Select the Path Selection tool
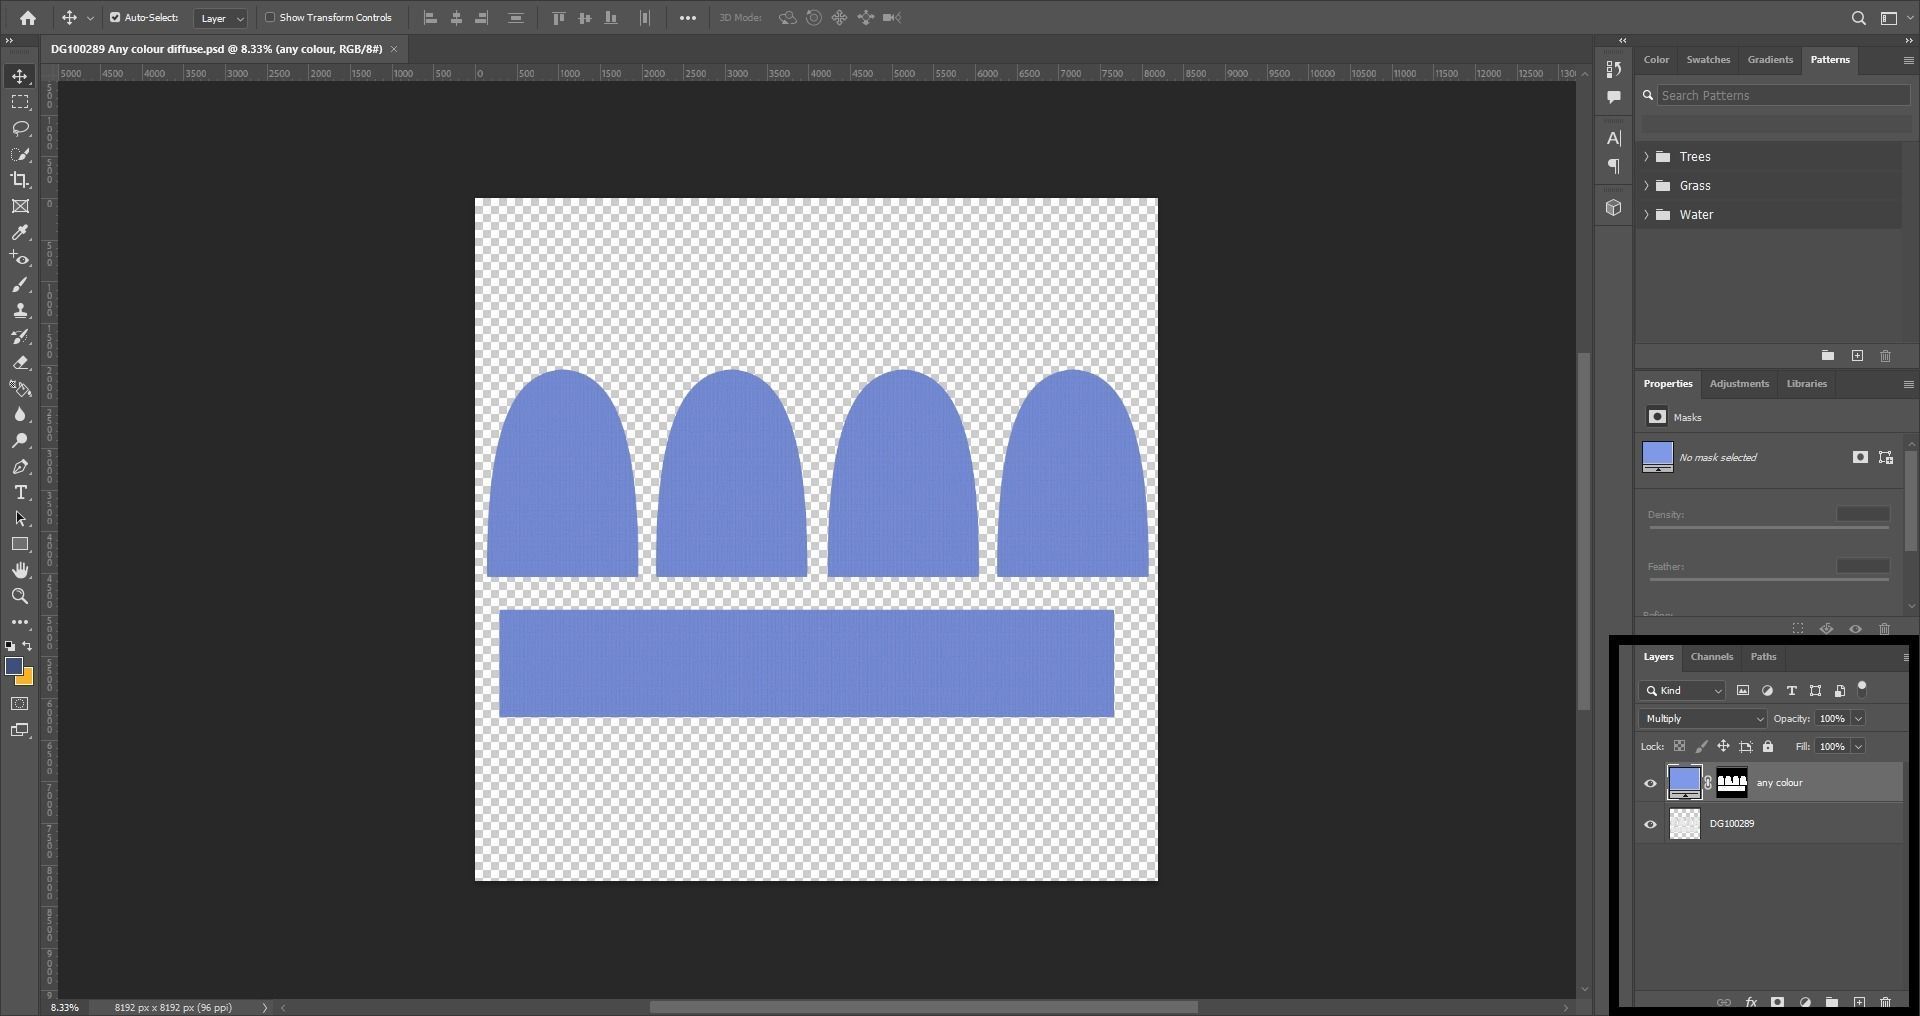 (x=20, y=519)
